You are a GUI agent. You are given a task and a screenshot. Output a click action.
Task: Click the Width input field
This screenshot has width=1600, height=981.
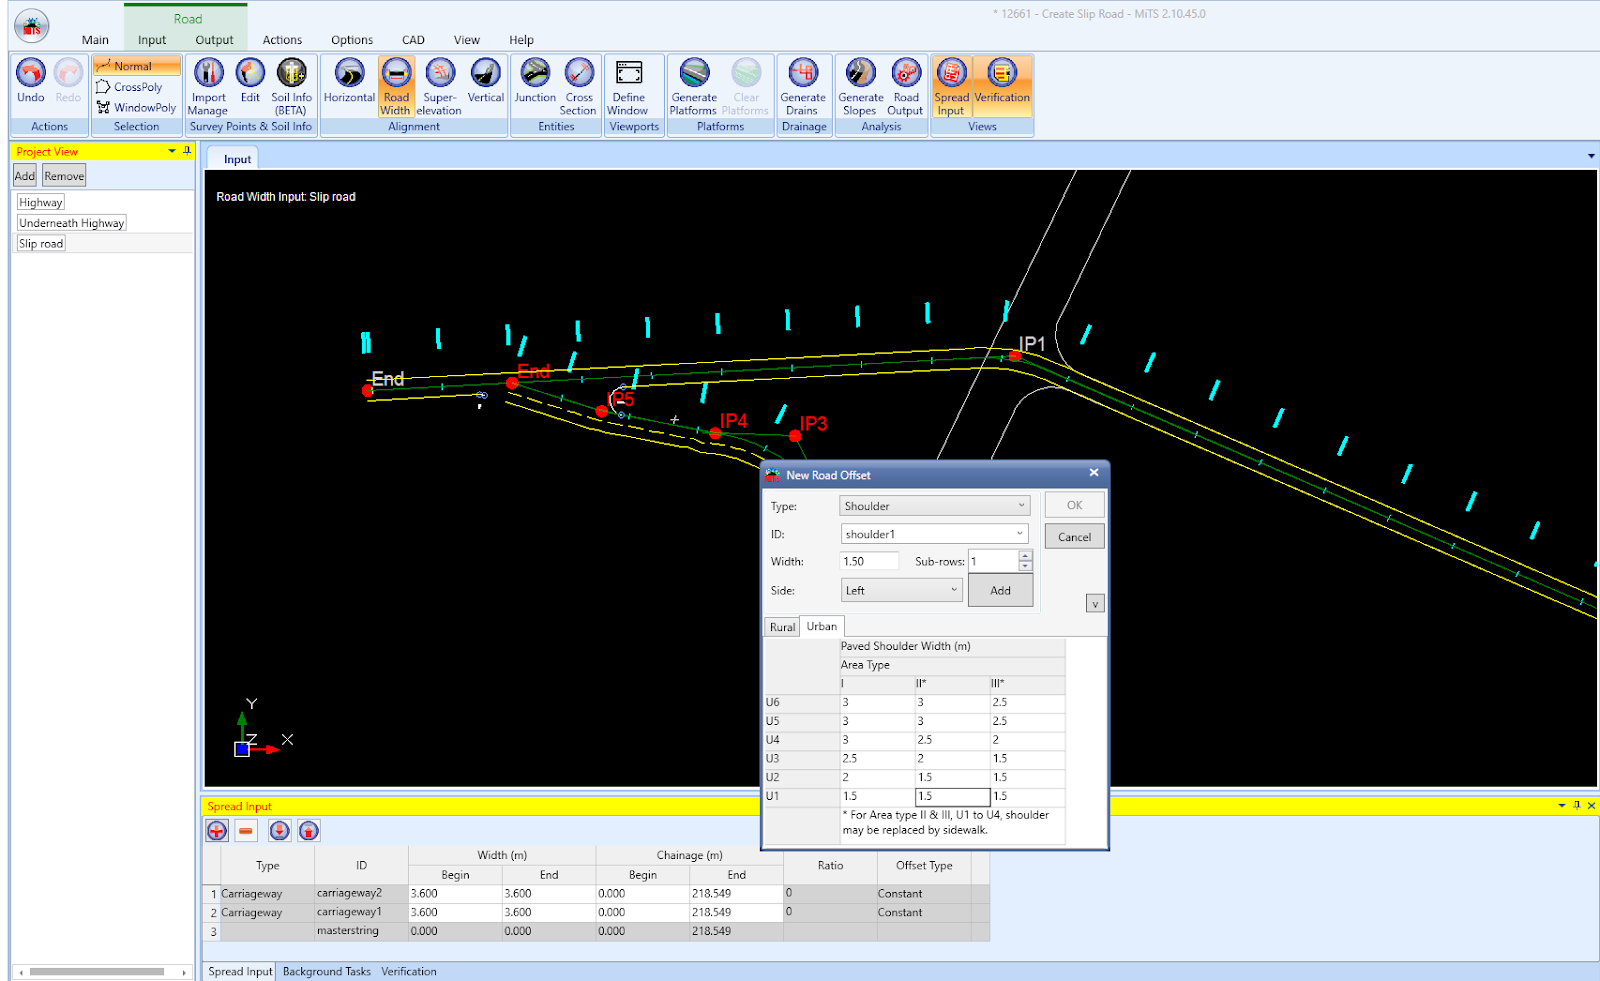point(868,562)
